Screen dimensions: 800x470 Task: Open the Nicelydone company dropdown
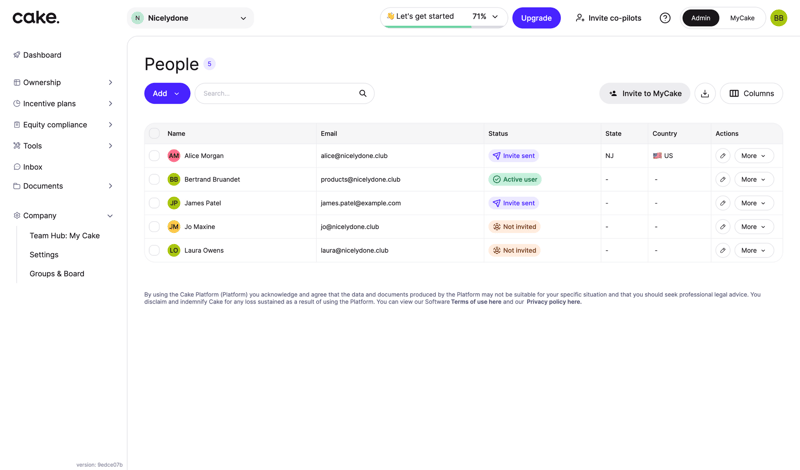(191, 18)
